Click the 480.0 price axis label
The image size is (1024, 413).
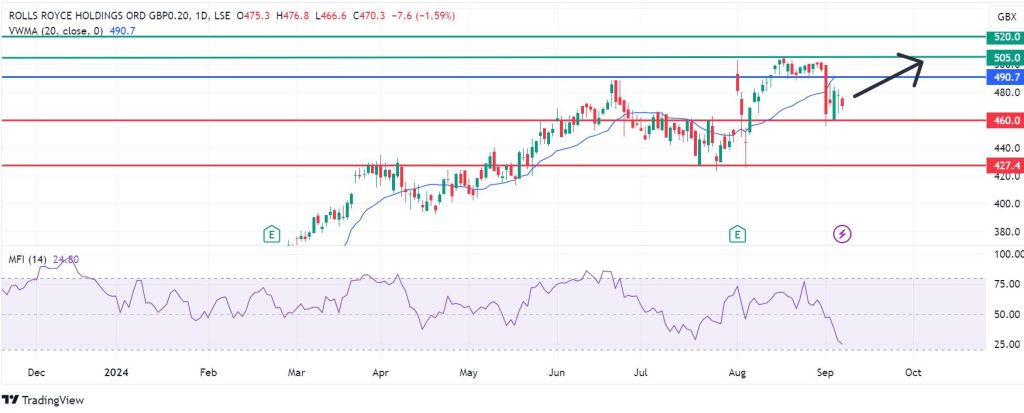1006,93
